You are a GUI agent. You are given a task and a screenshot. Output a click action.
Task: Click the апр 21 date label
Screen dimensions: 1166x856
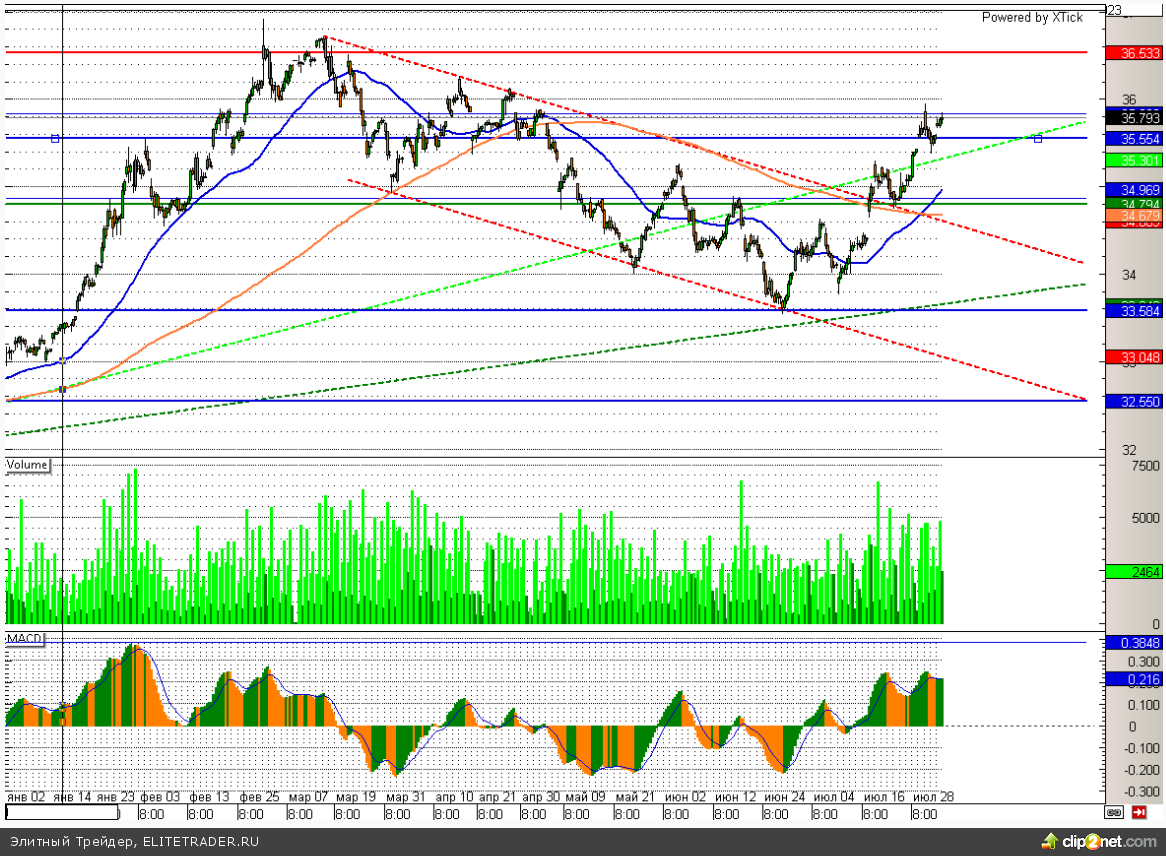coord(497,797)
